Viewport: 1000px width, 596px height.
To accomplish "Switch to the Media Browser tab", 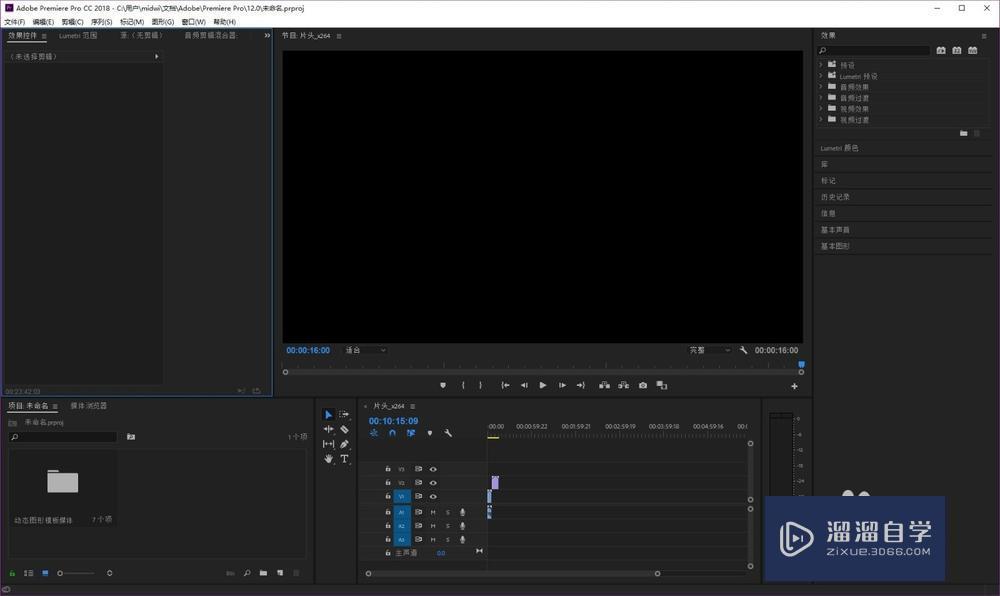I will coord(89,406).
